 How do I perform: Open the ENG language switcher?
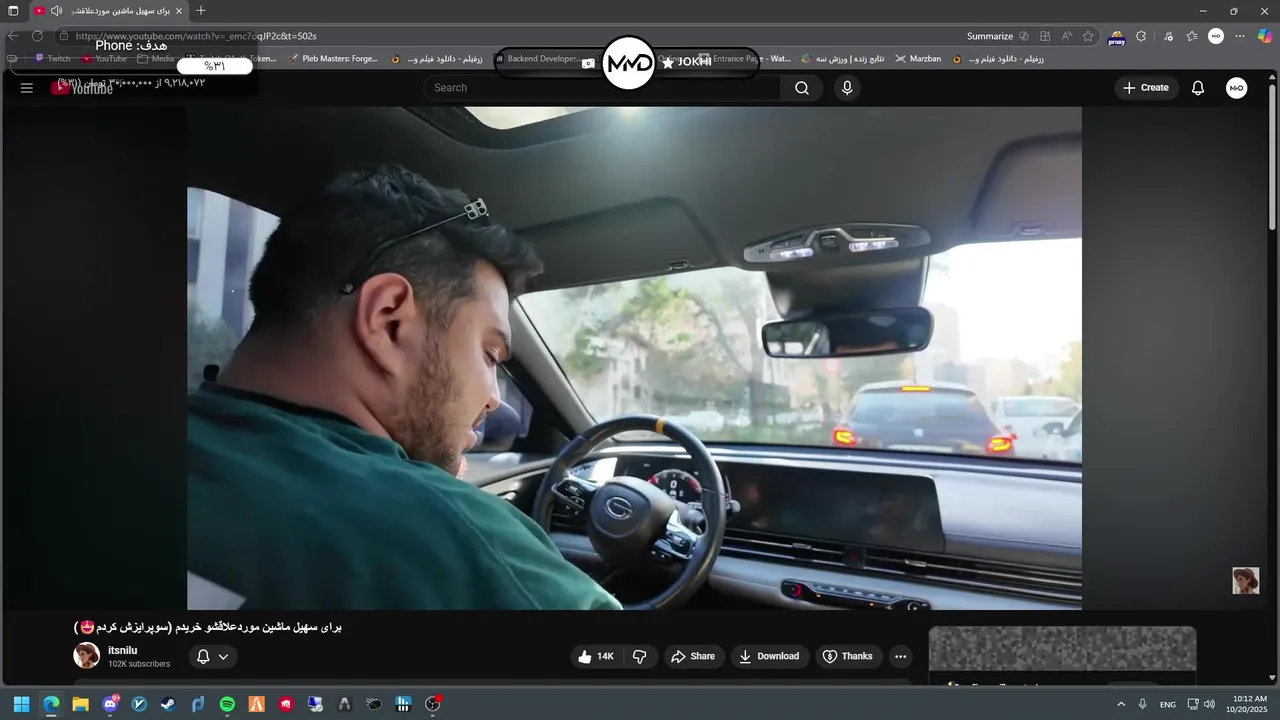point(1168,704)
